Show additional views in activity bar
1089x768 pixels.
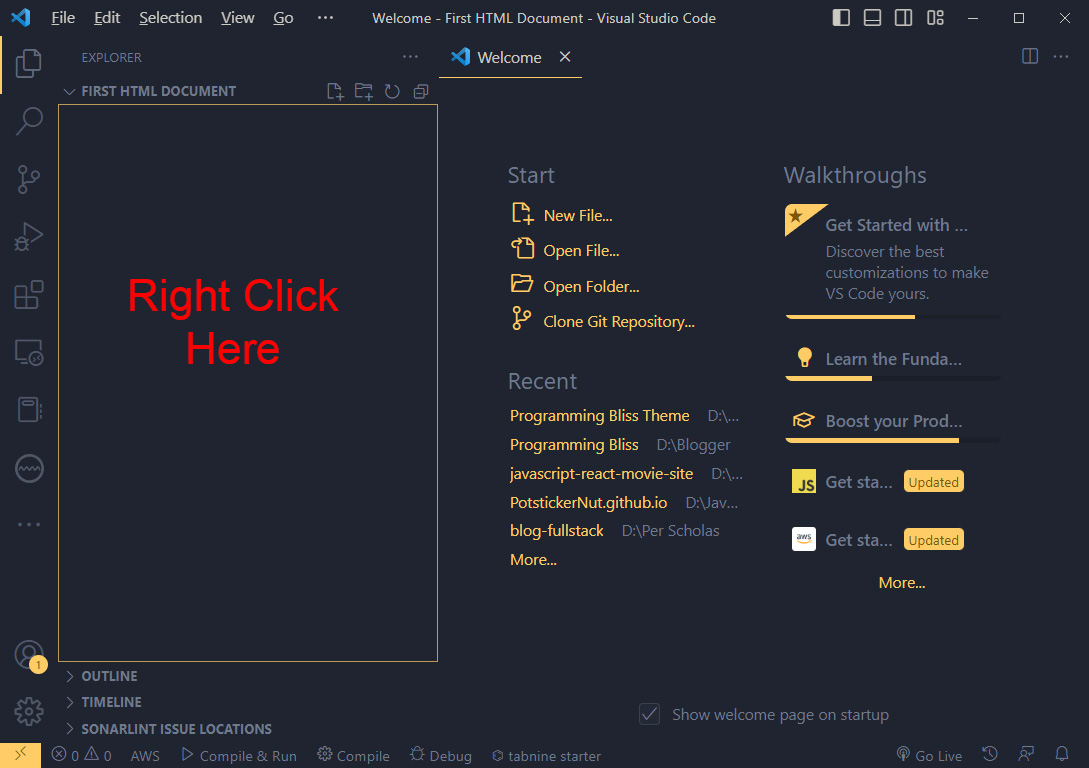click(28, 524)
